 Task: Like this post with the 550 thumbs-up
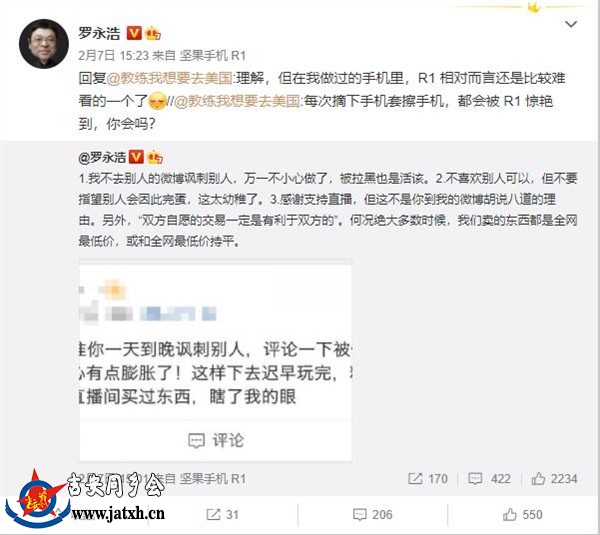[x=523, y=514]
